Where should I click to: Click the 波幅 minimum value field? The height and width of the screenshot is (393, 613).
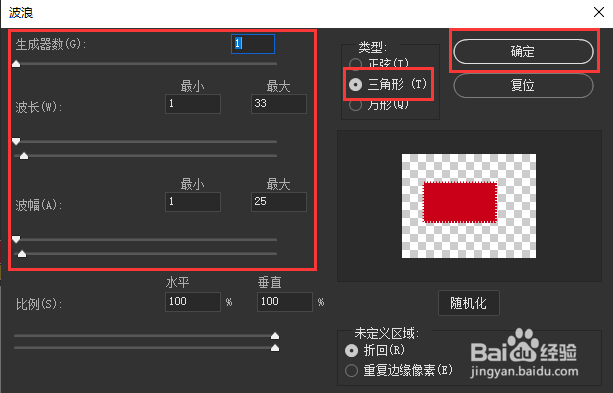(193, 202)
